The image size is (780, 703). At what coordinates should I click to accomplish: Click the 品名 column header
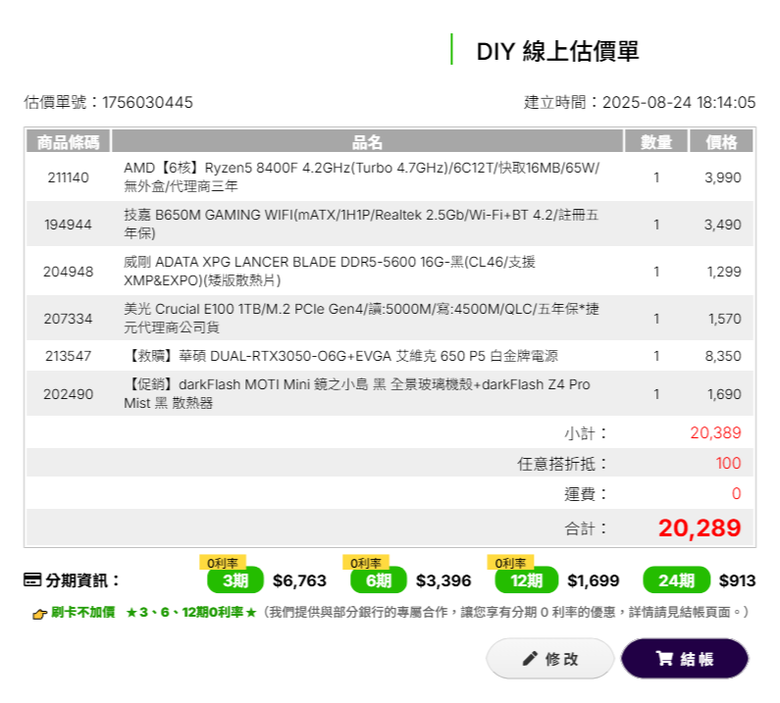[x=367, y=141]
